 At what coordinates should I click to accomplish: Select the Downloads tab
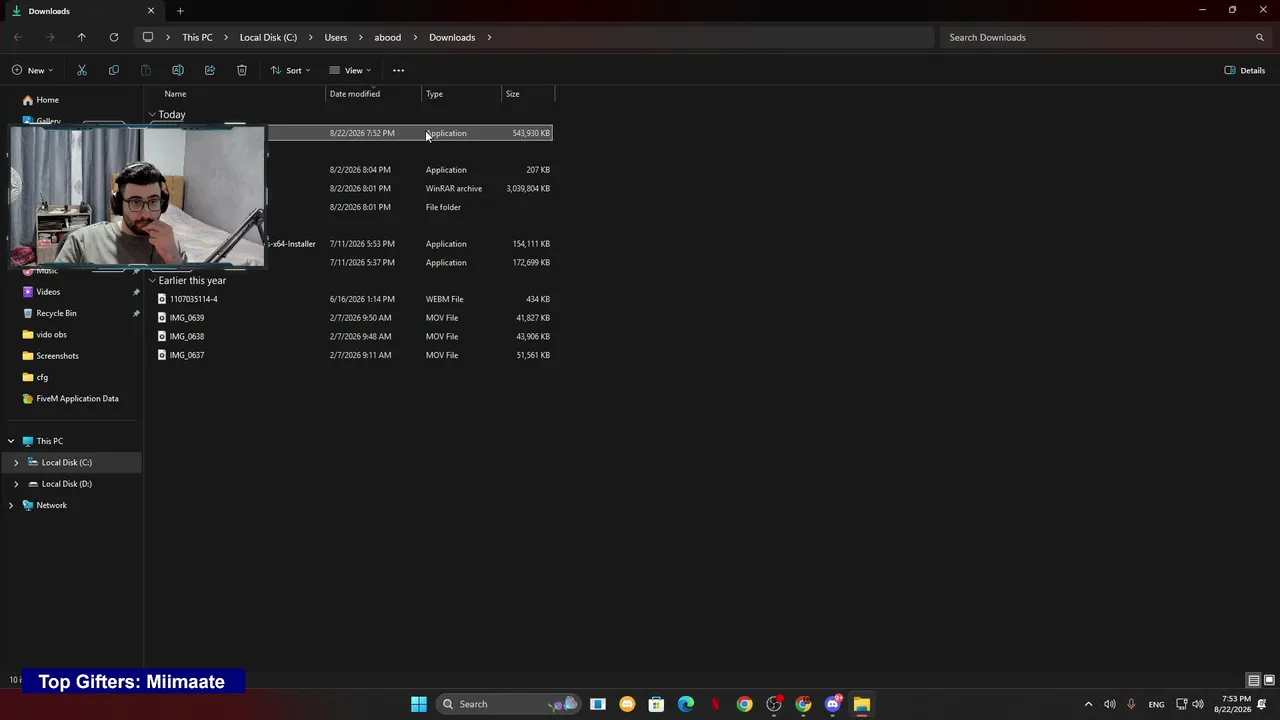point(85,11)
